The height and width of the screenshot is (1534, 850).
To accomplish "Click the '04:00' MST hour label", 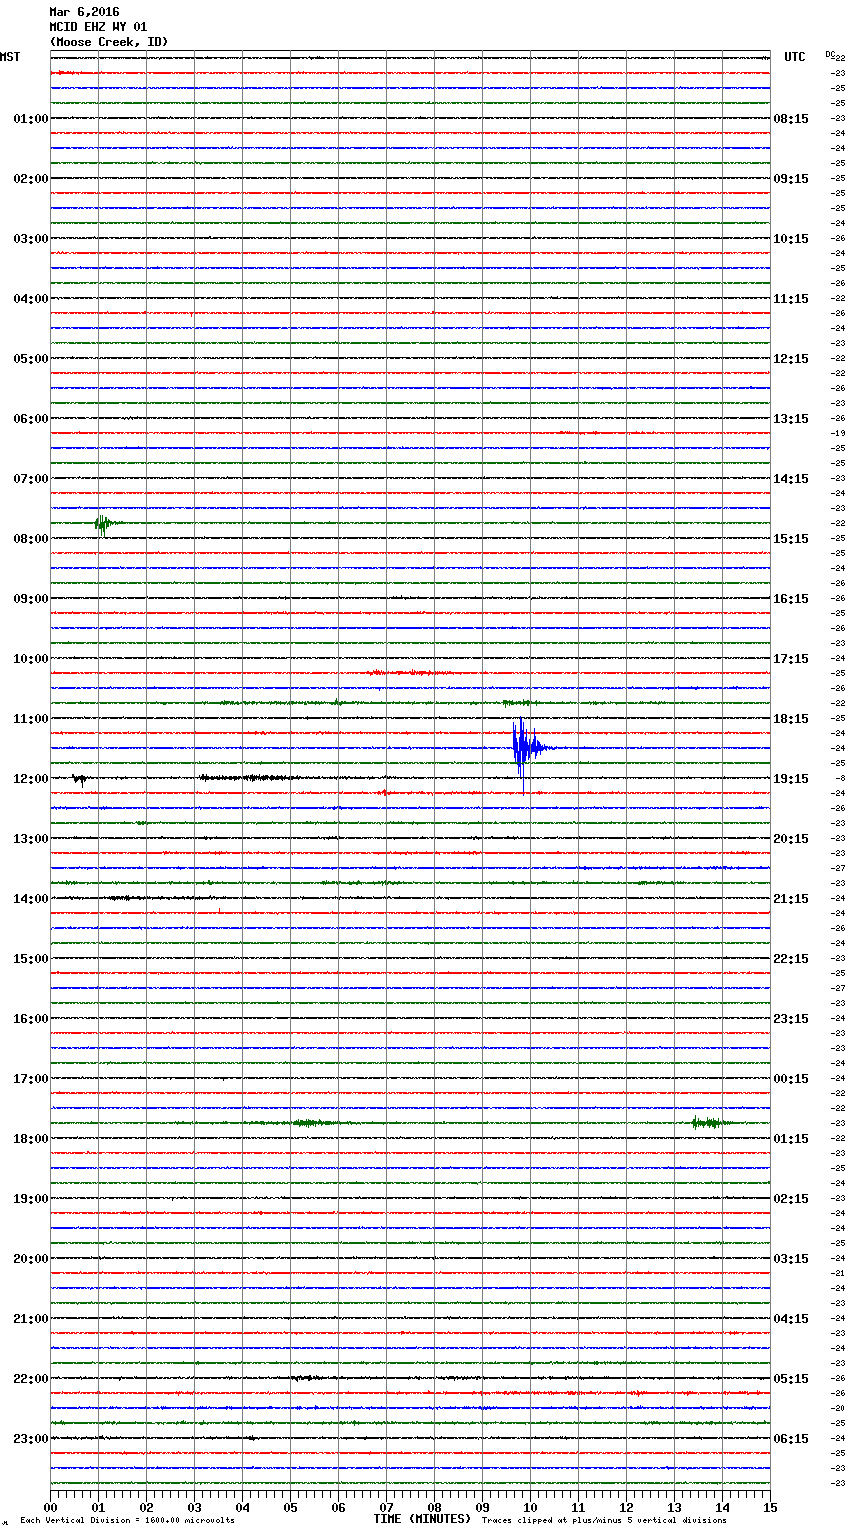I will (31, 299).
